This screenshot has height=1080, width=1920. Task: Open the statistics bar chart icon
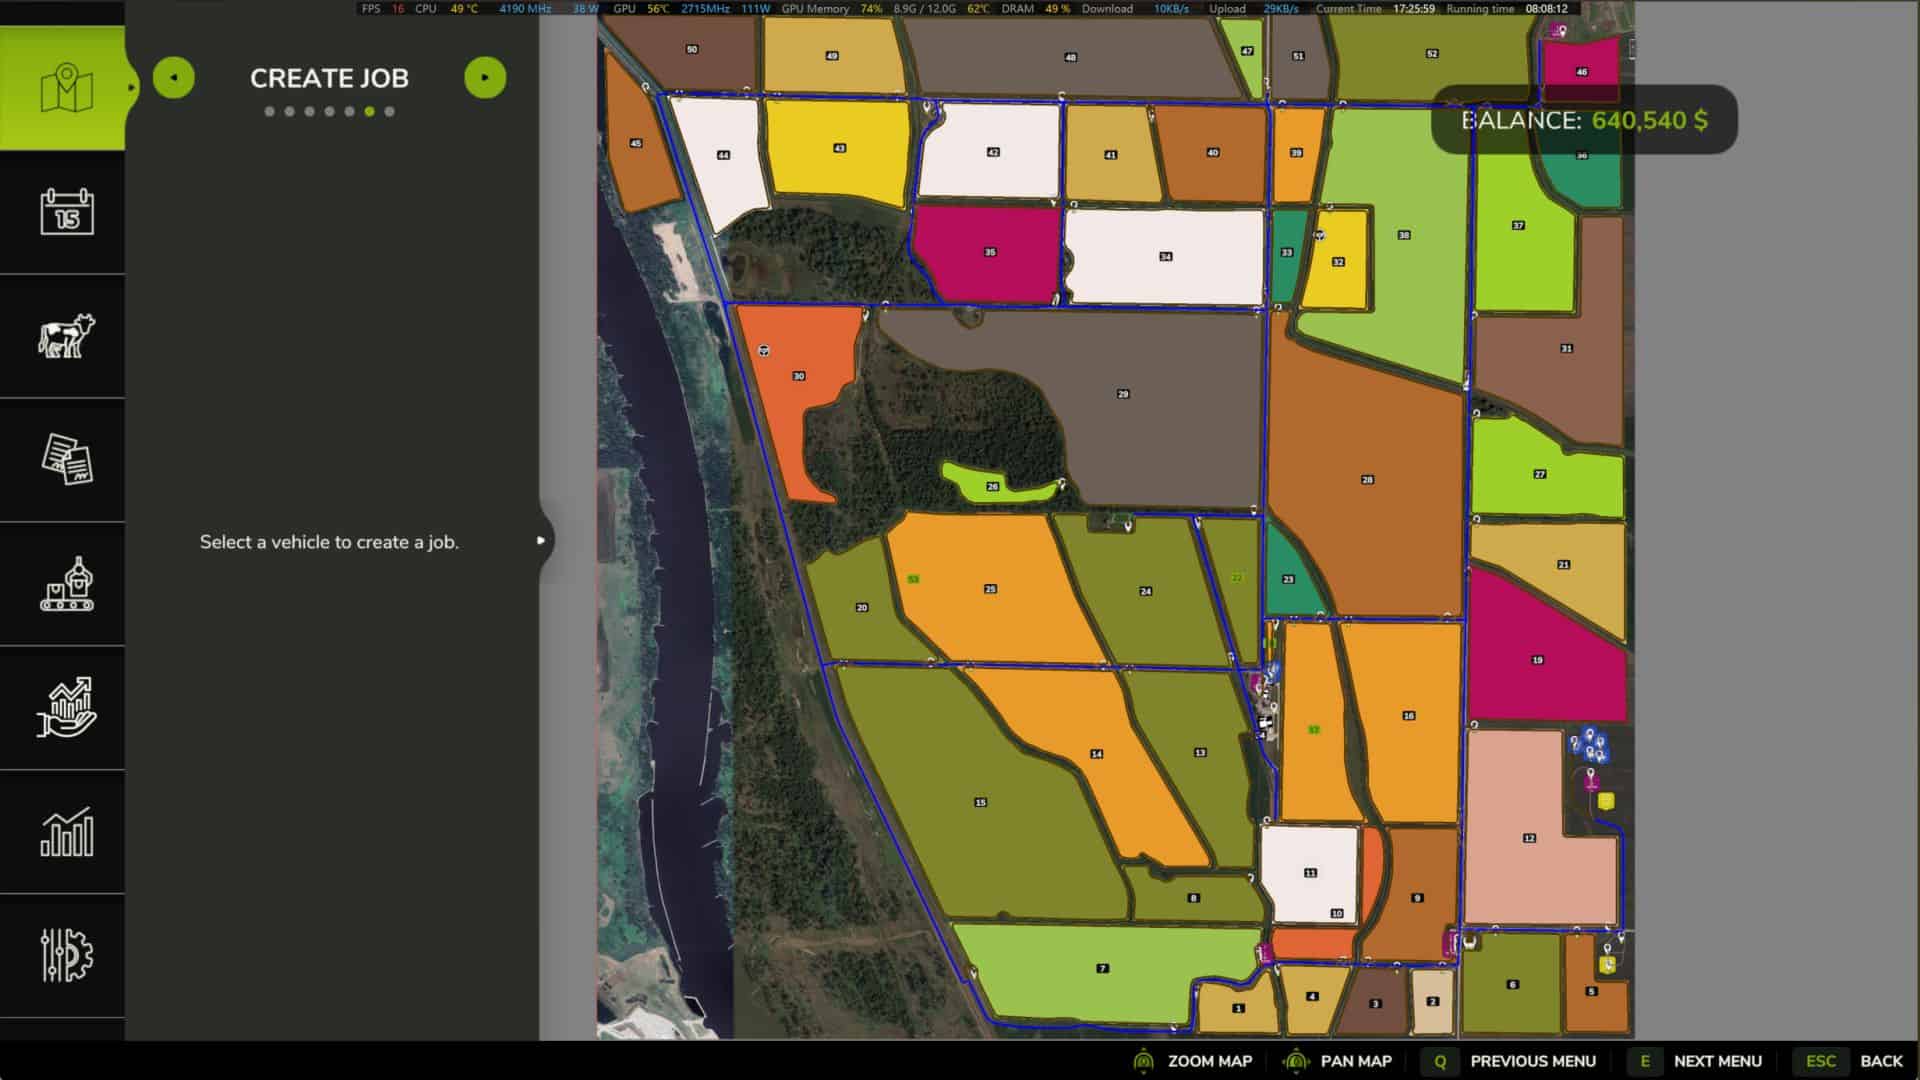pyautogui.click(x=66, y=832)
